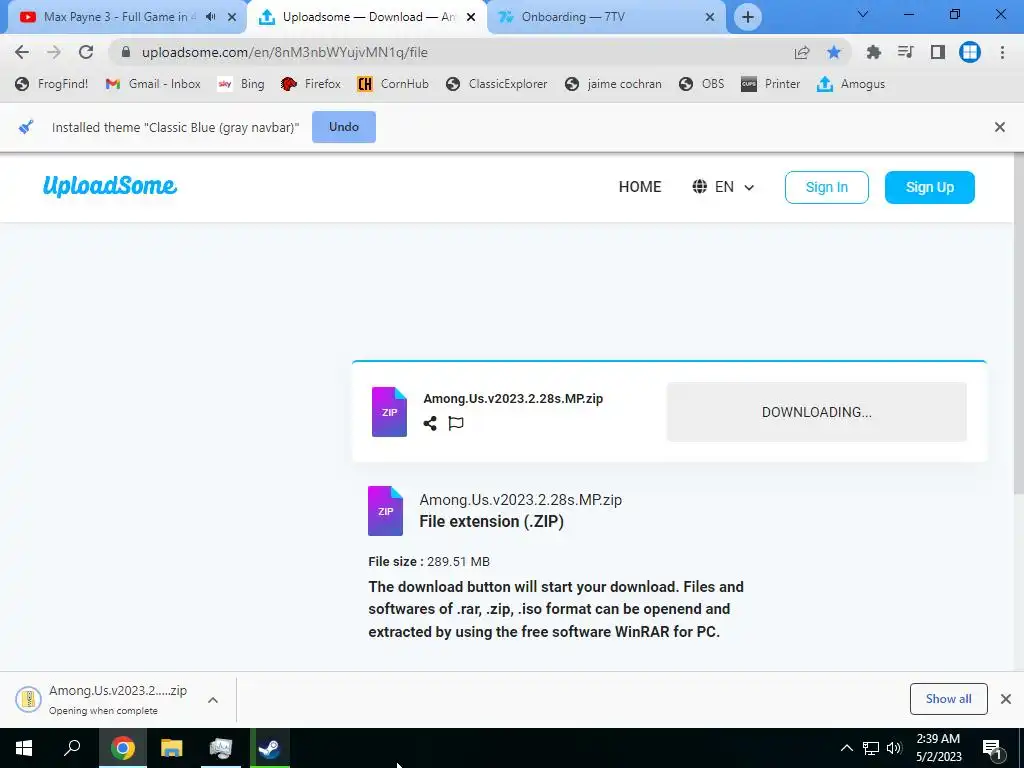Open the FrogFind! bookmark
The height and width of the screenshot is (768, 1024).
(51, 84)
